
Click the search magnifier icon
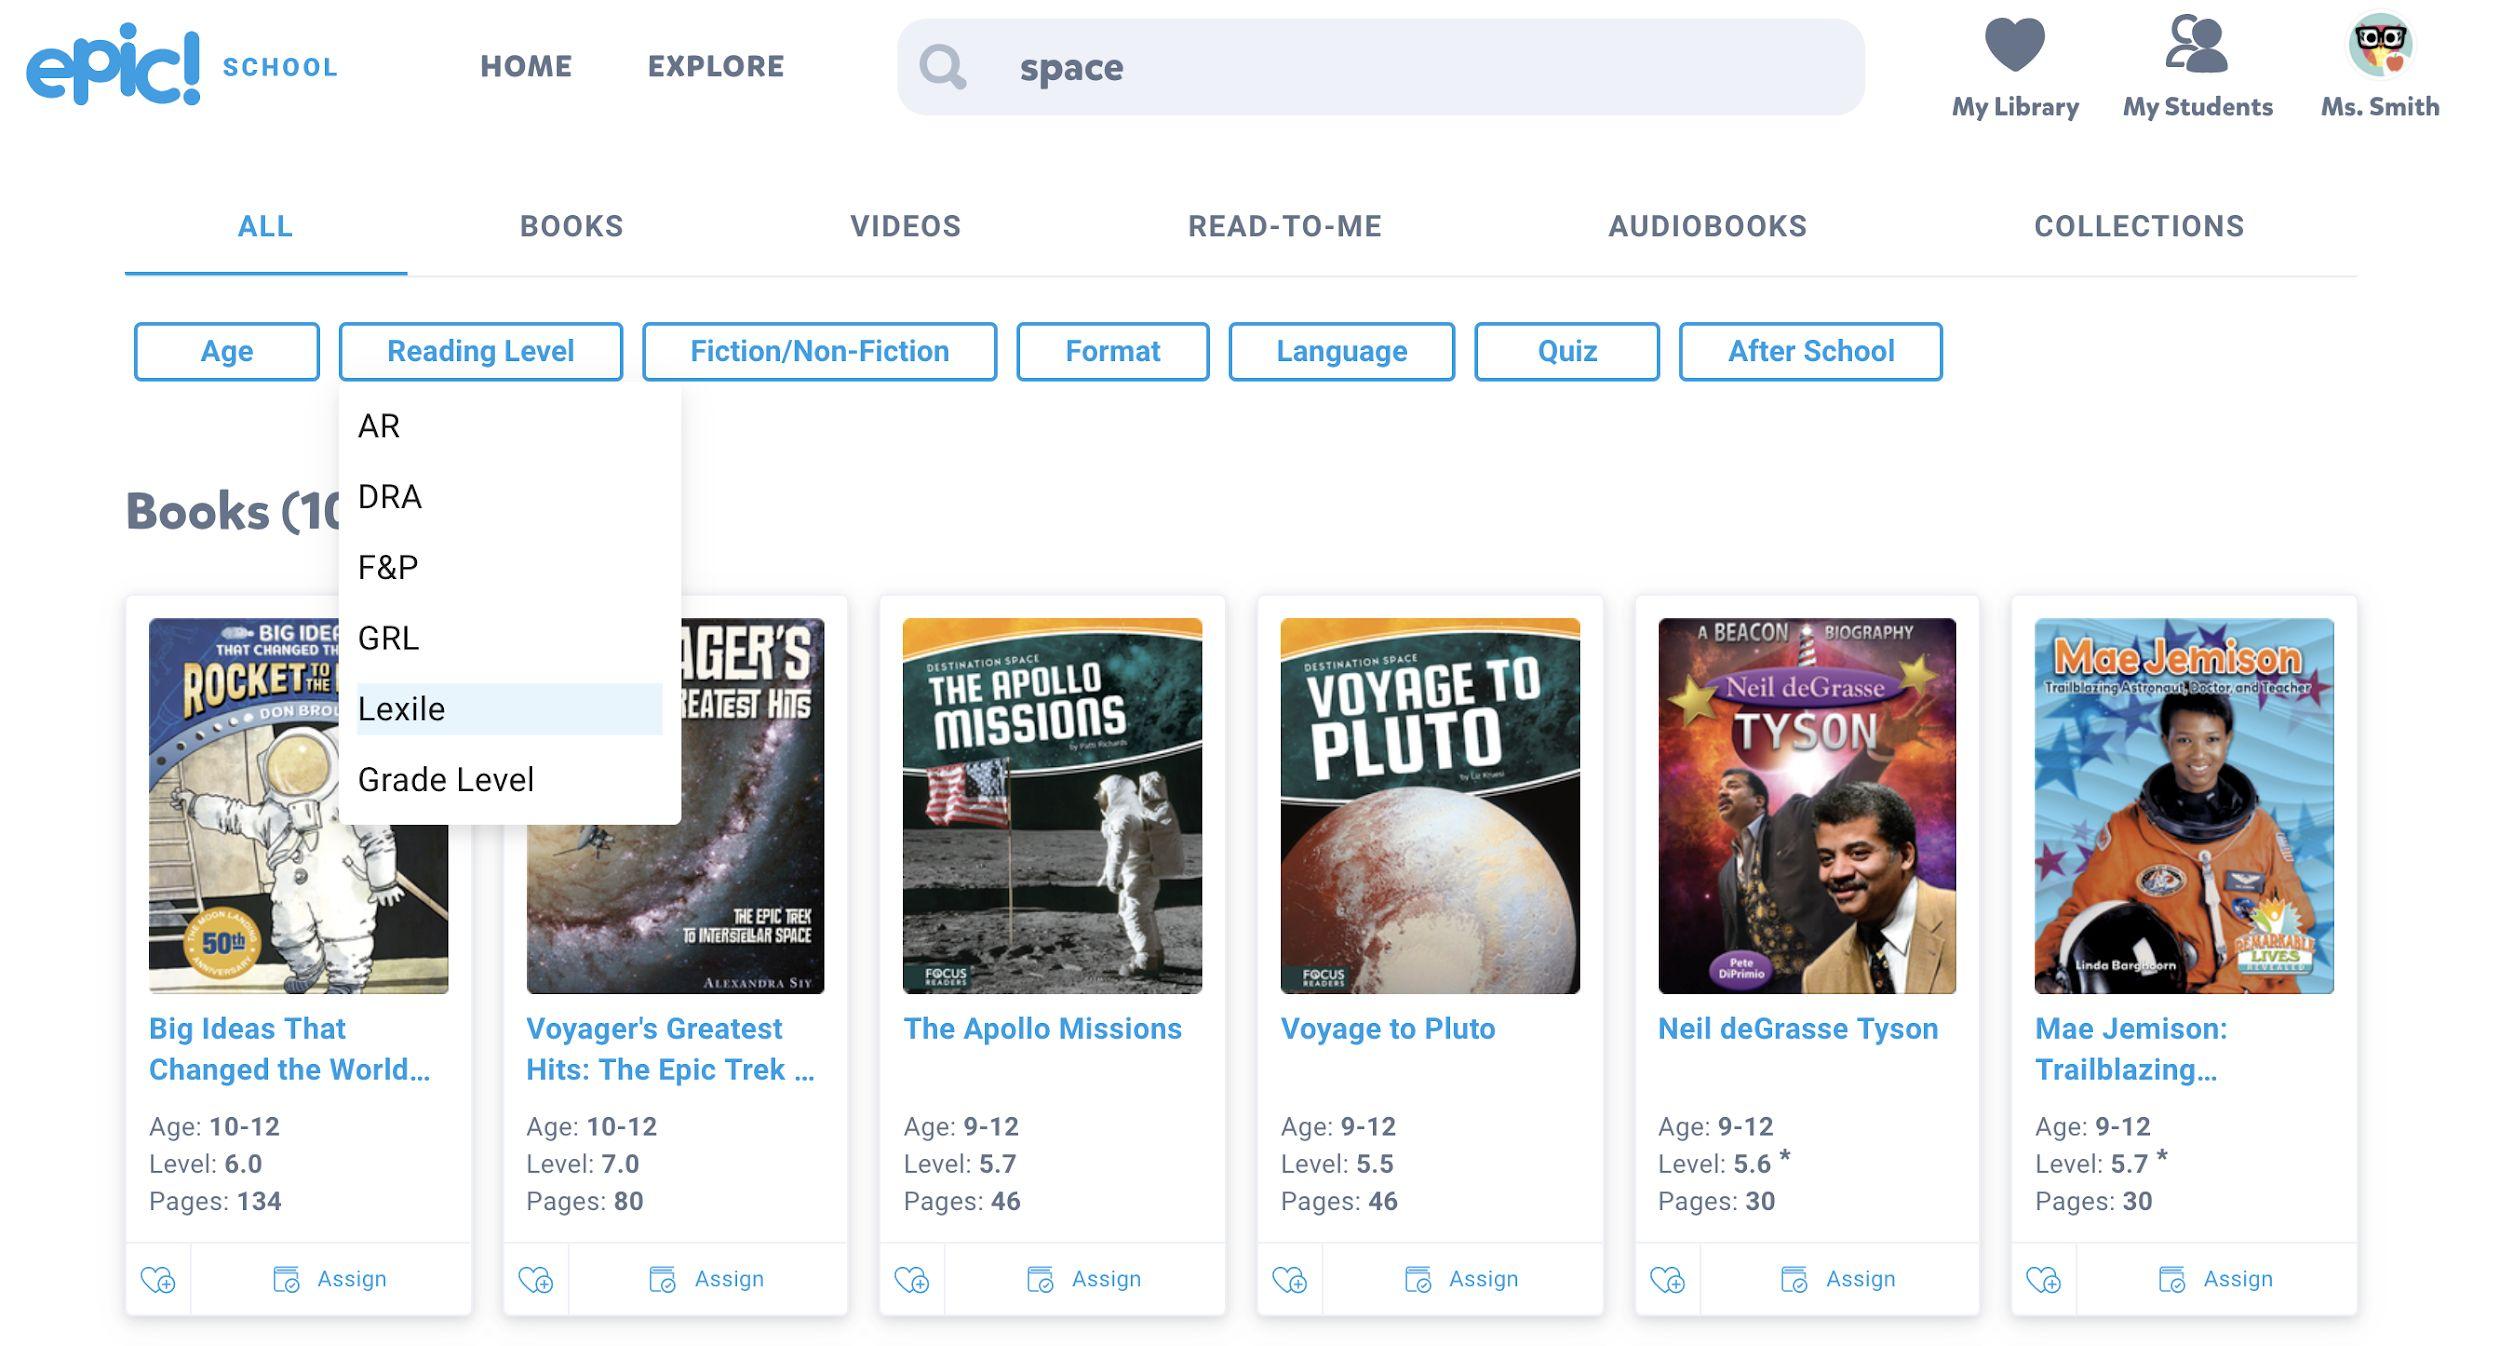point(943,67)
